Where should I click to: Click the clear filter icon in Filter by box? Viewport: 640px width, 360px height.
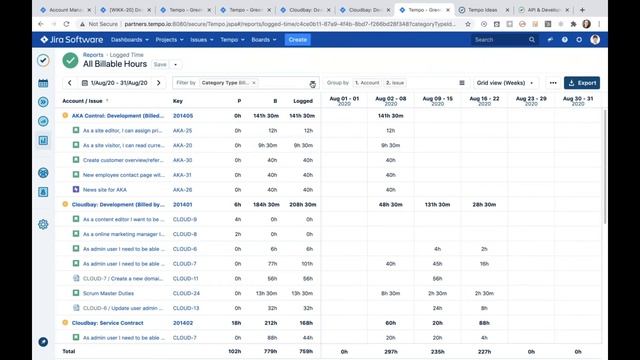(312, 83)
